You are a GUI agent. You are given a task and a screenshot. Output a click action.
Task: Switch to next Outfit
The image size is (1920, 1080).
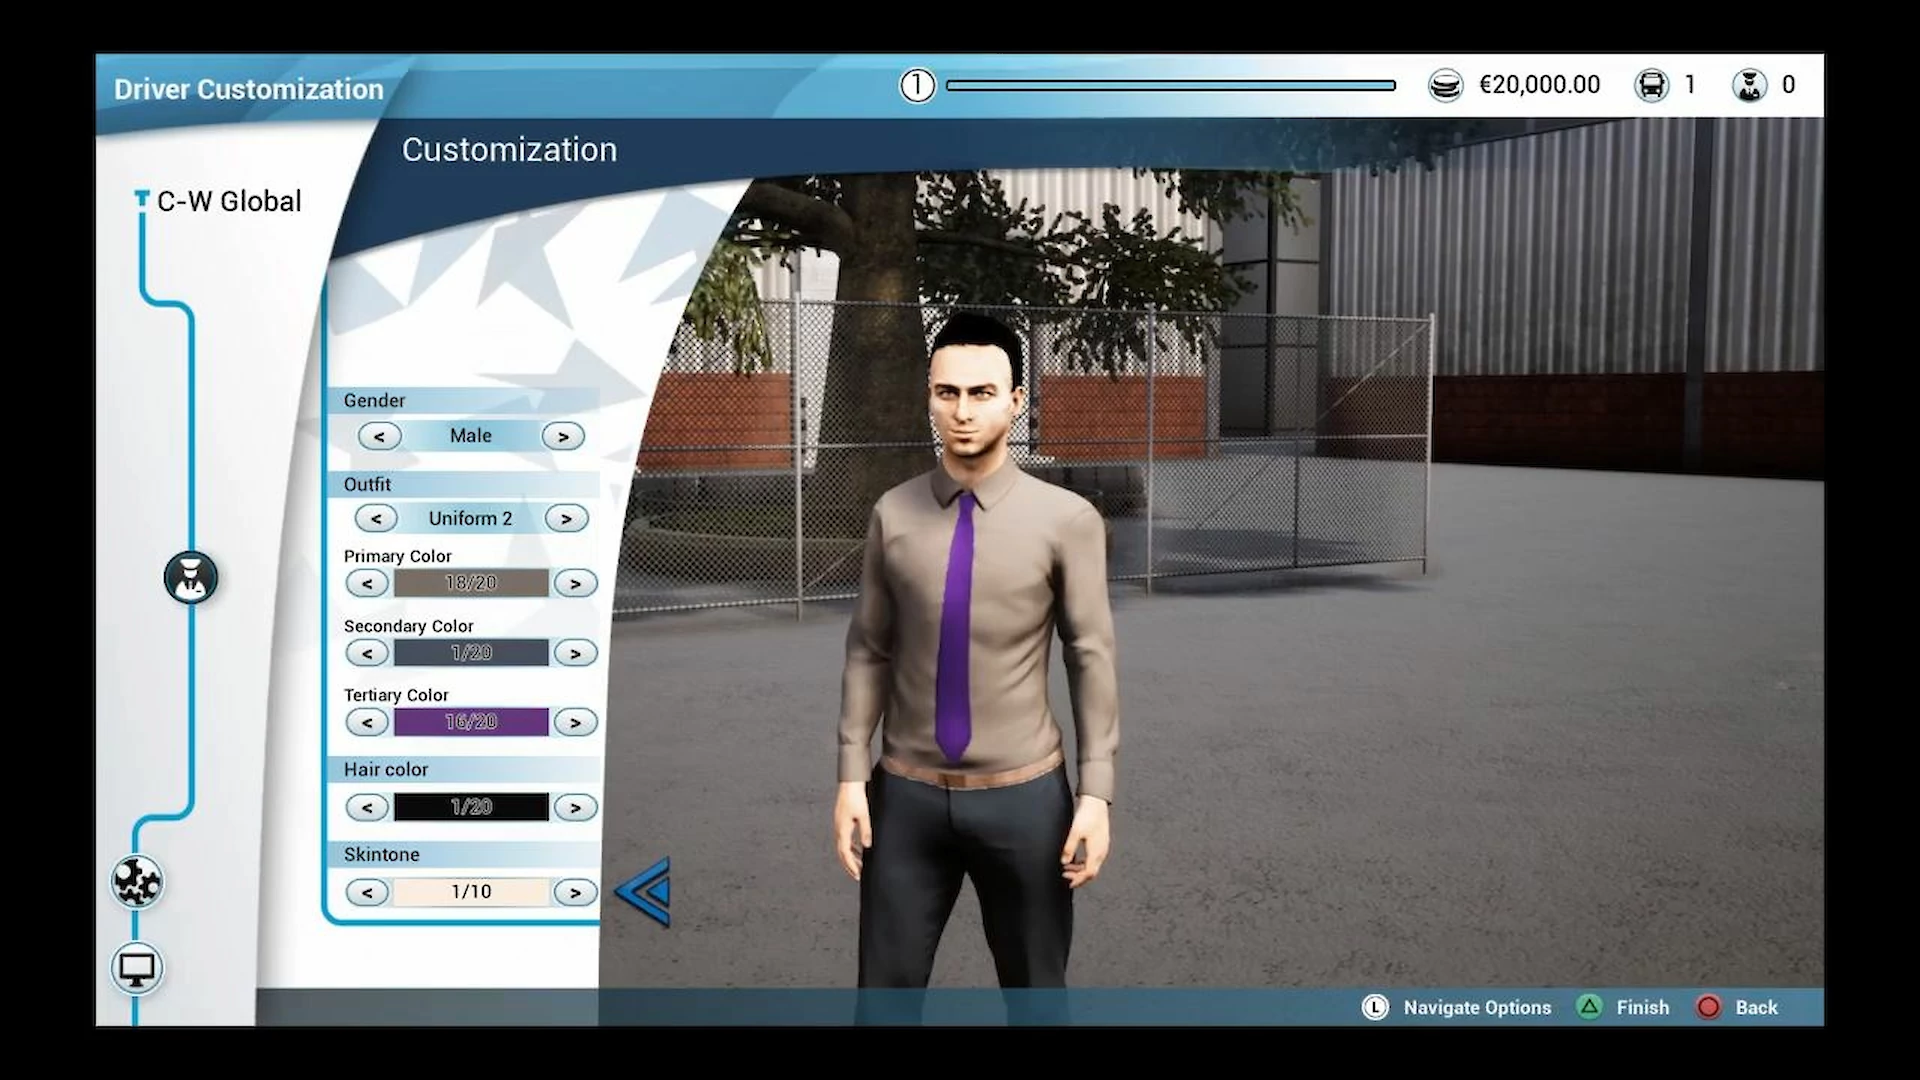click(566, 518)
